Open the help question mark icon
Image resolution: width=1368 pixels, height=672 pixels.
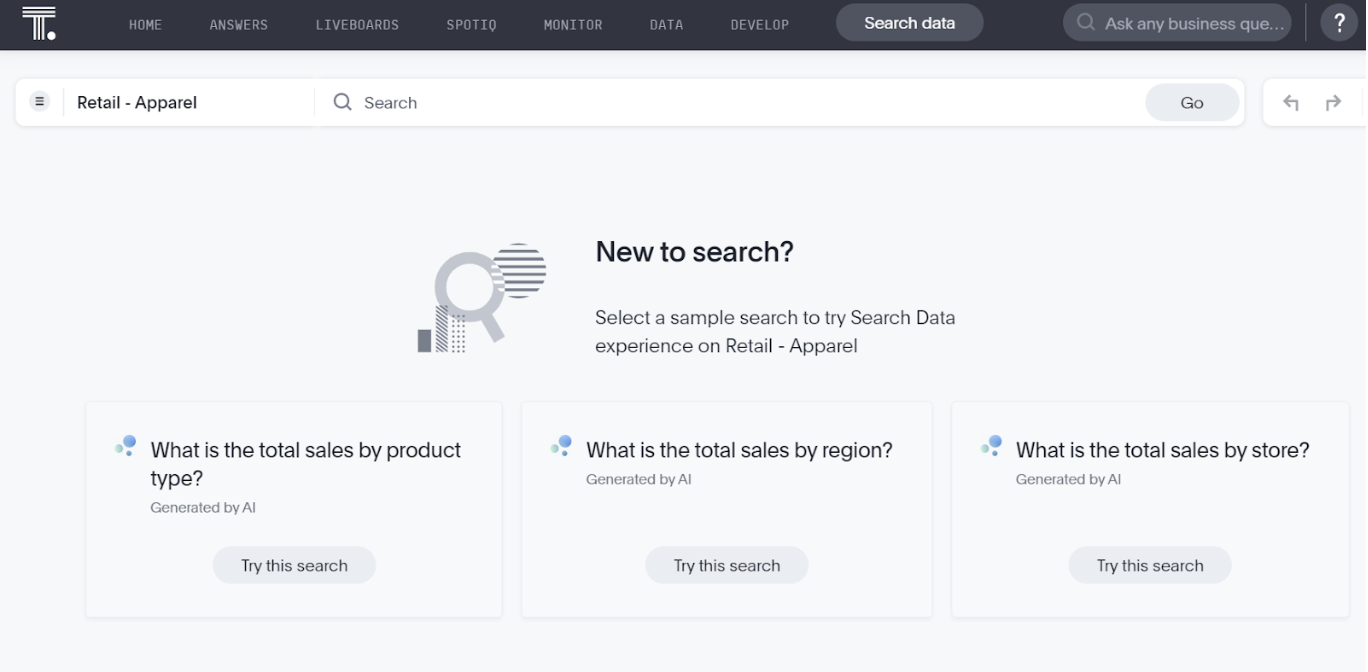1339,23
